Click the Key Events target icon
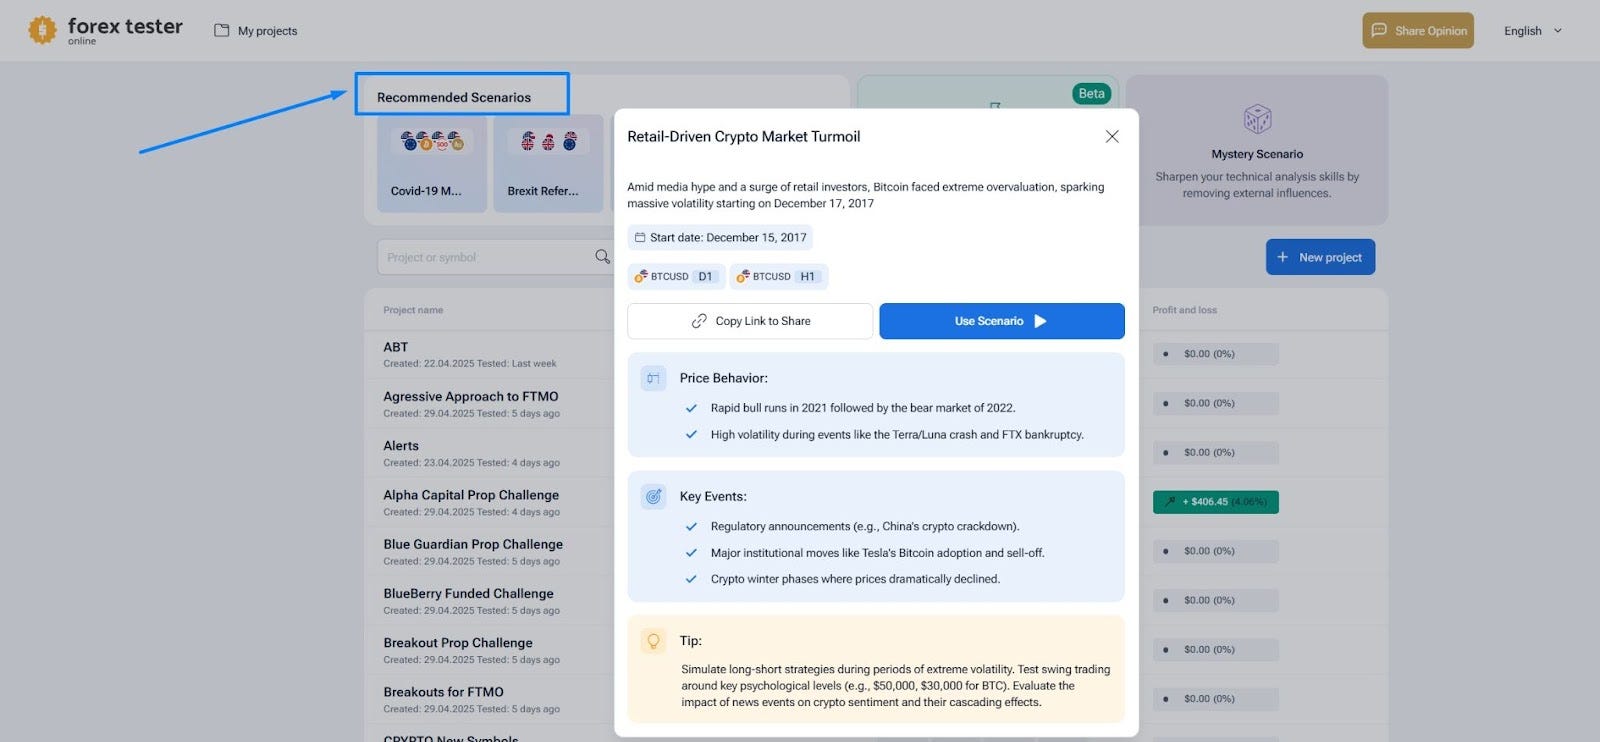 pos(653,496)
